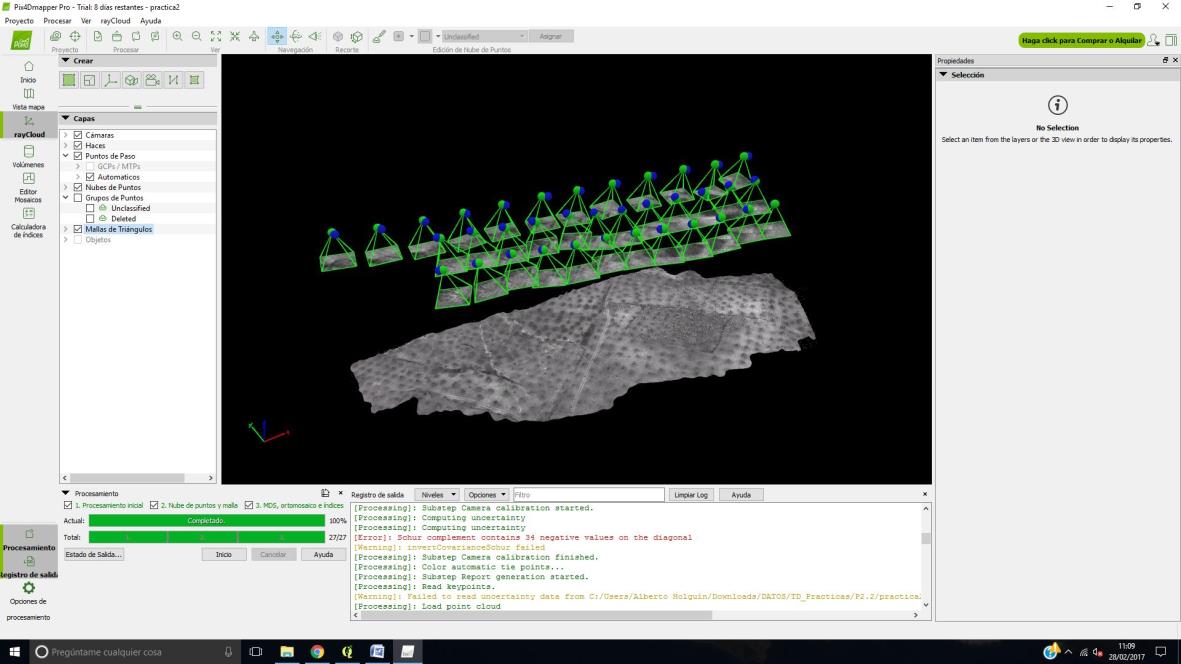Toggle the Unclassified group checkbox

[90, 209]
